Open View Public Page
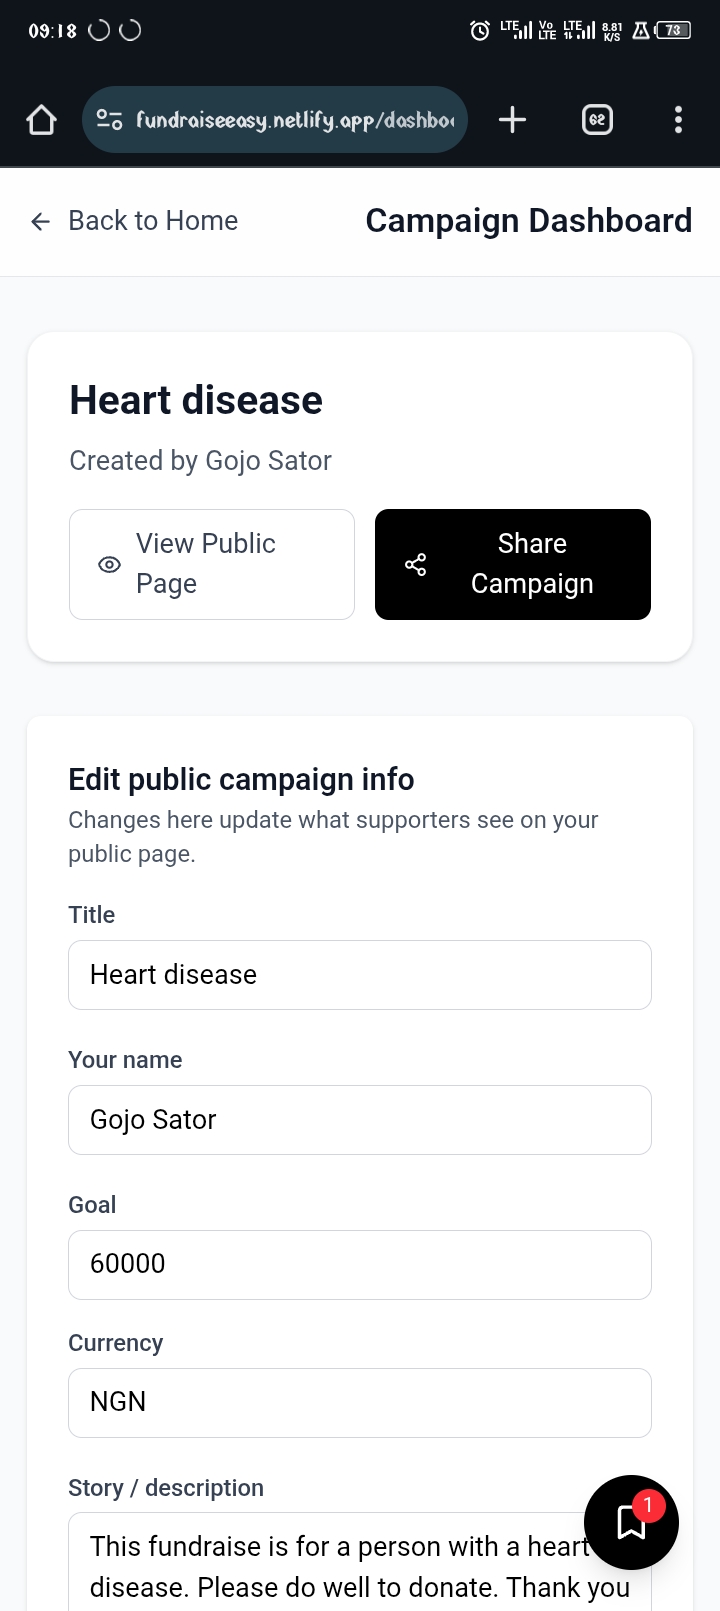The height and width of the screenshot is (1611, 720). 212,564
